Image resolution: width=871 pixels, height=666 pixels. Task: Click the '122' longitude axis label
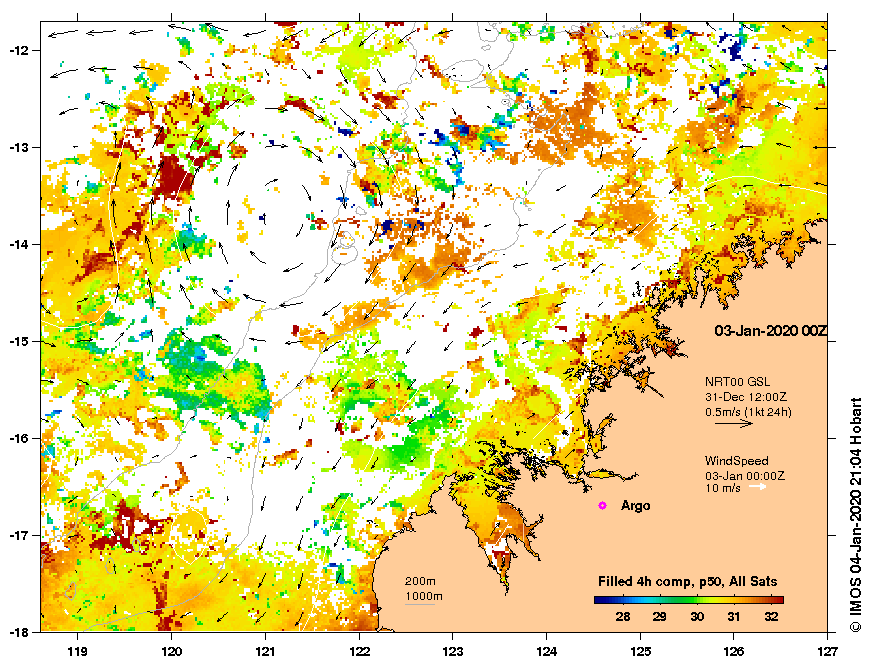pos(359,651)
